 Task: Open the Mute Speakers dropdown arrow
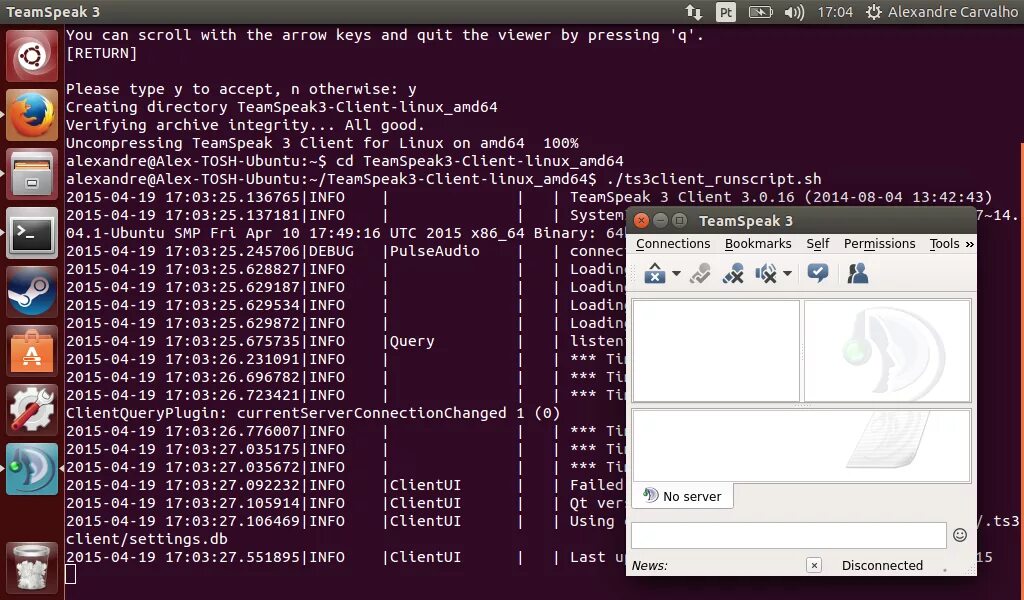pos(788,274)
